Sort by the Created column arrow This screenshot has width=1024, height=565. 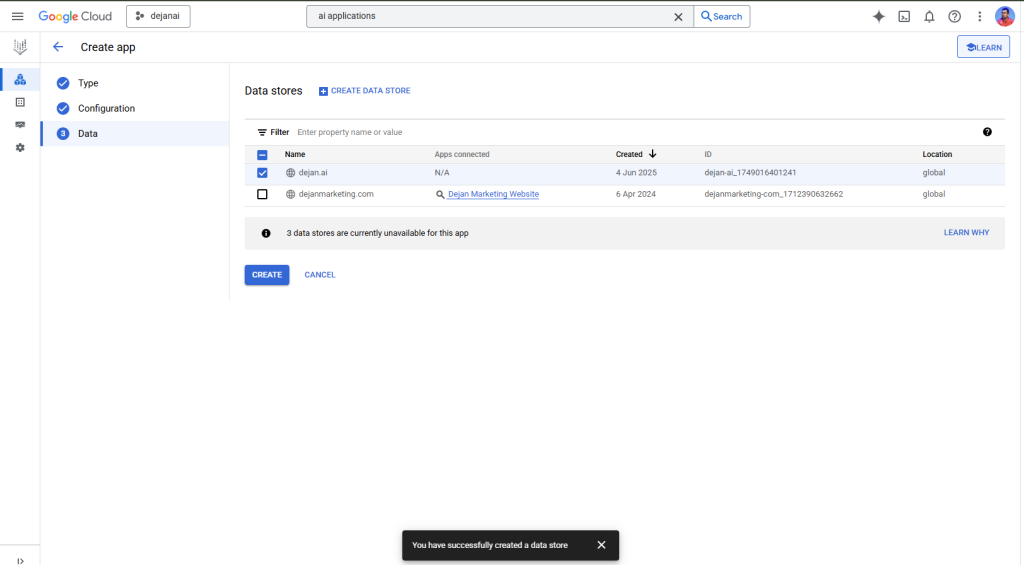coord(653,154)
